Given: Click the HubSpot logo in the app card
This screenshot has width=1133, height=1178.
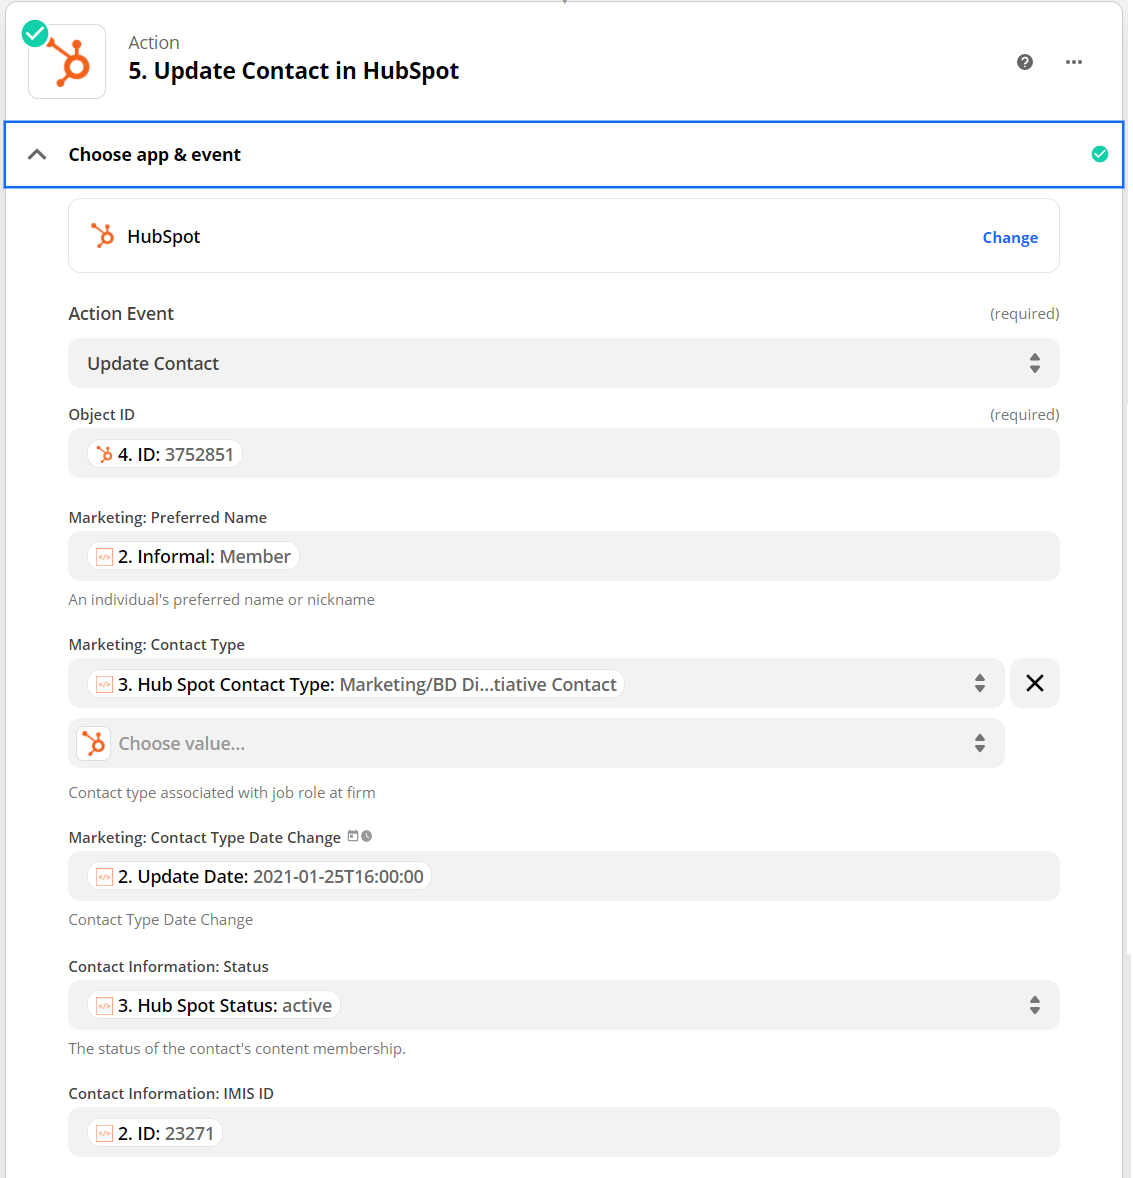Looking at the screenshot, I should coord(102,236).
